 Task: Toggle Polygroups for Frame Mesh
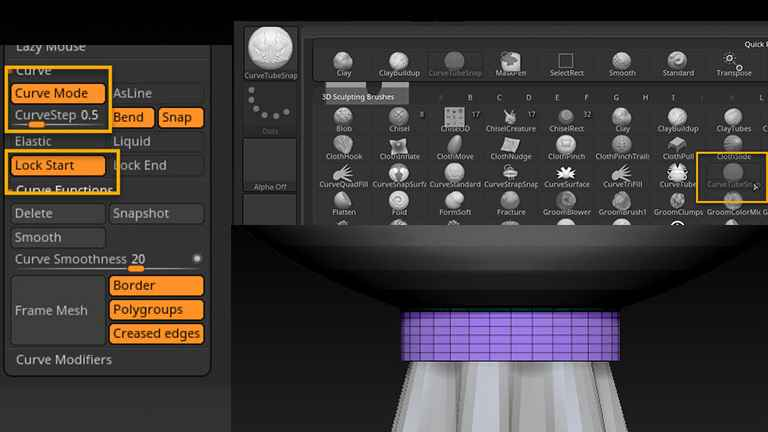[x=156, y=310]
